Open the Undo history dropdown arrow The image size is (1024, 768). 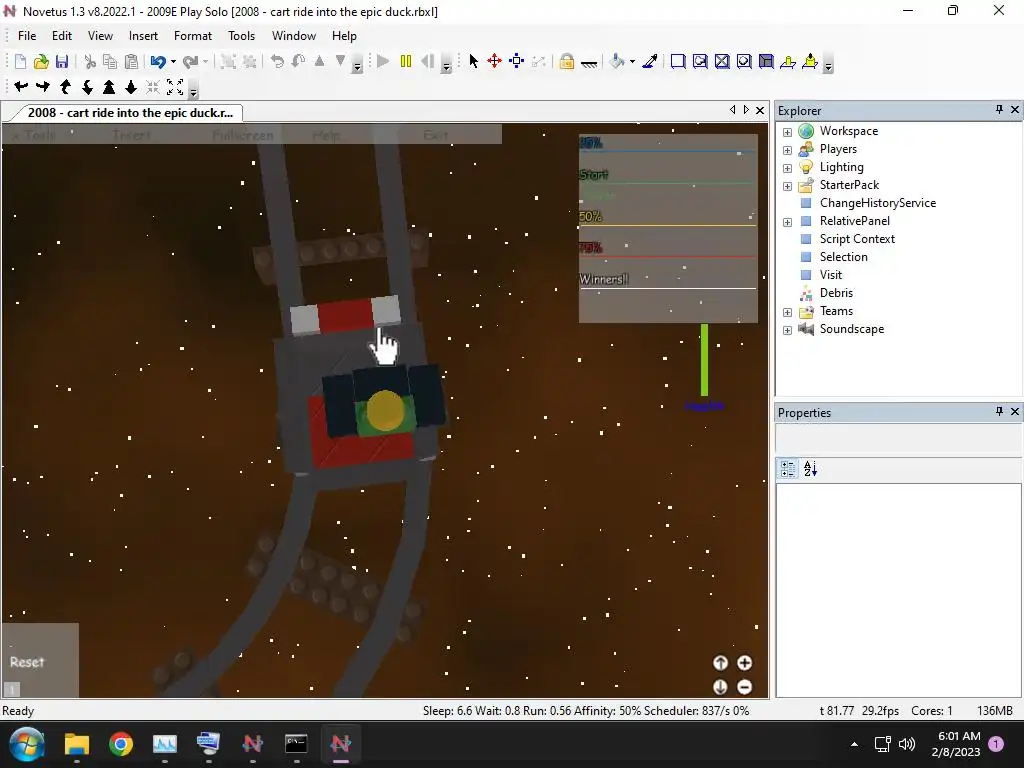click(x=173, y=61)
